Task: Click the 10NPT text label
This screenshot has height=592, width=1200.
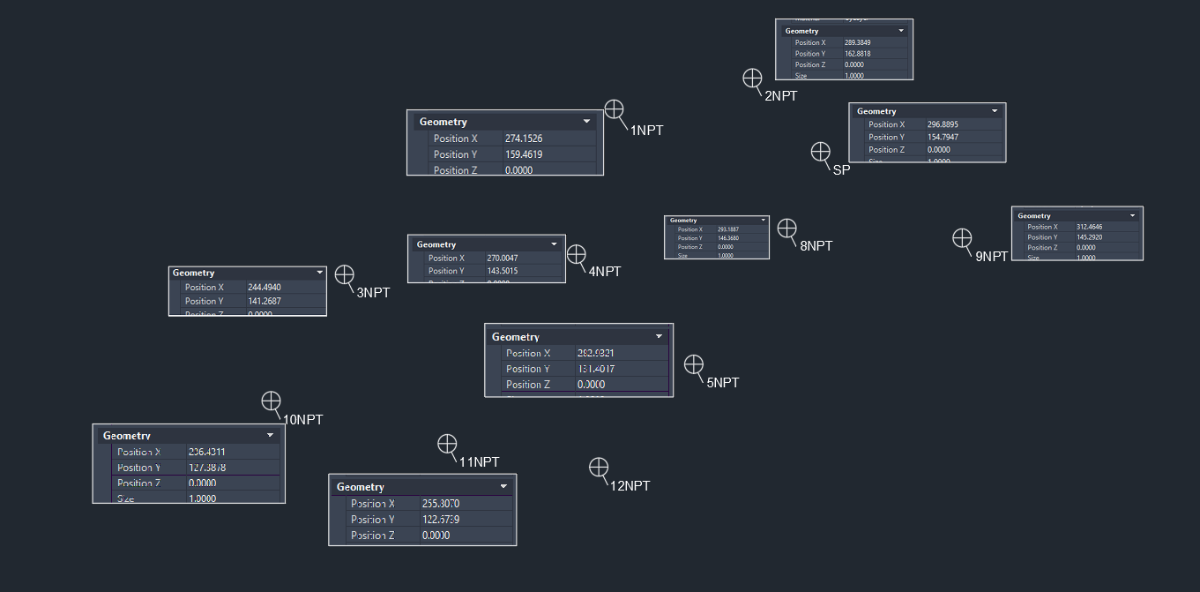Action: click(303, 420)
